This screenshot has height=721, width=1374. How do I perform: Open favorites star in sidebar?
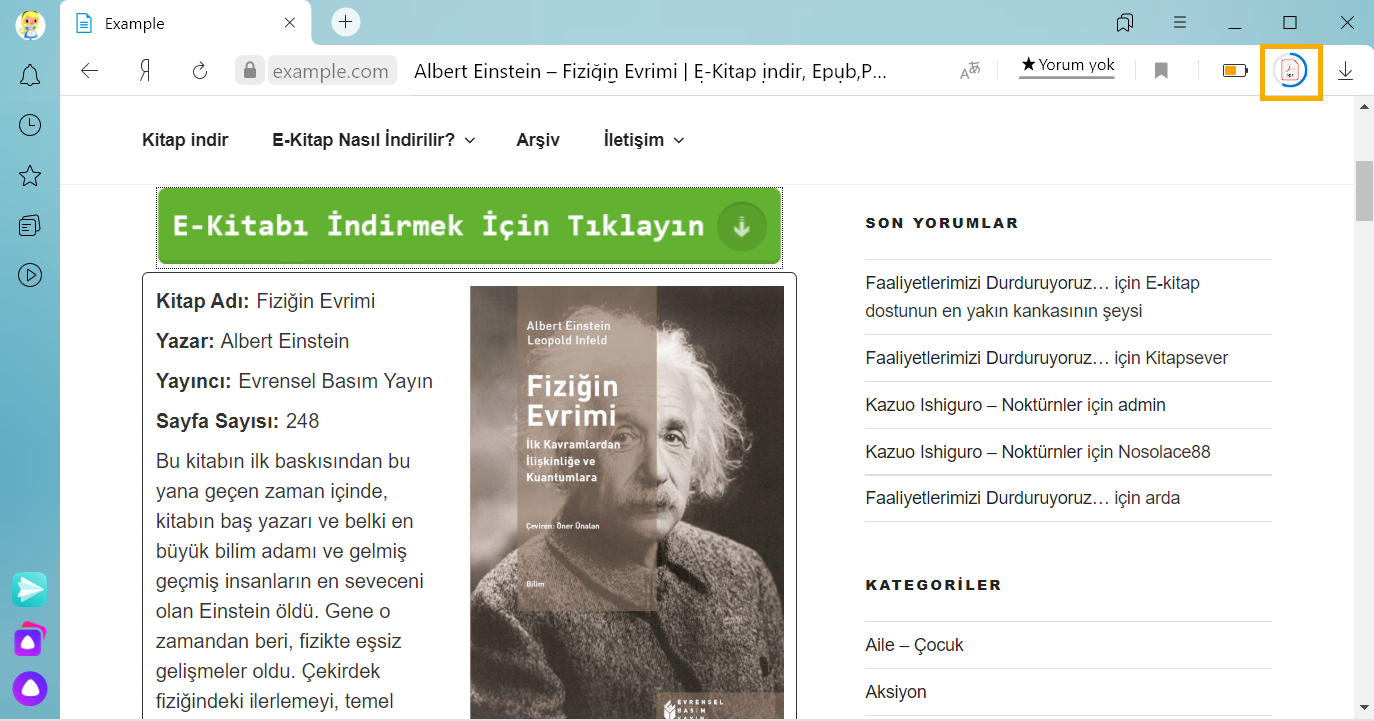(x=30, y=176)
